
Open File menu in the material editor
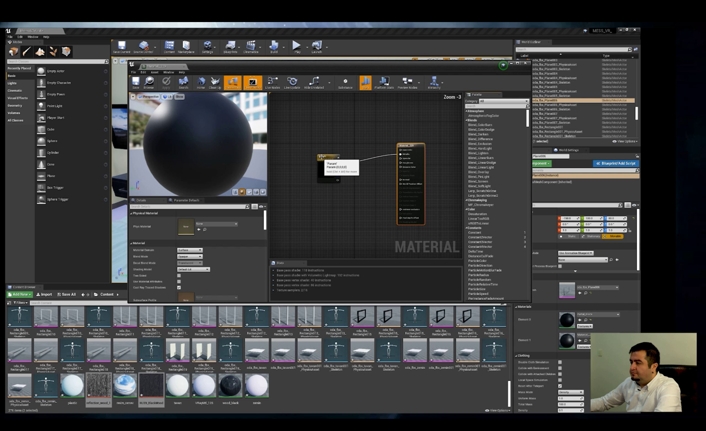click(133, 72)
